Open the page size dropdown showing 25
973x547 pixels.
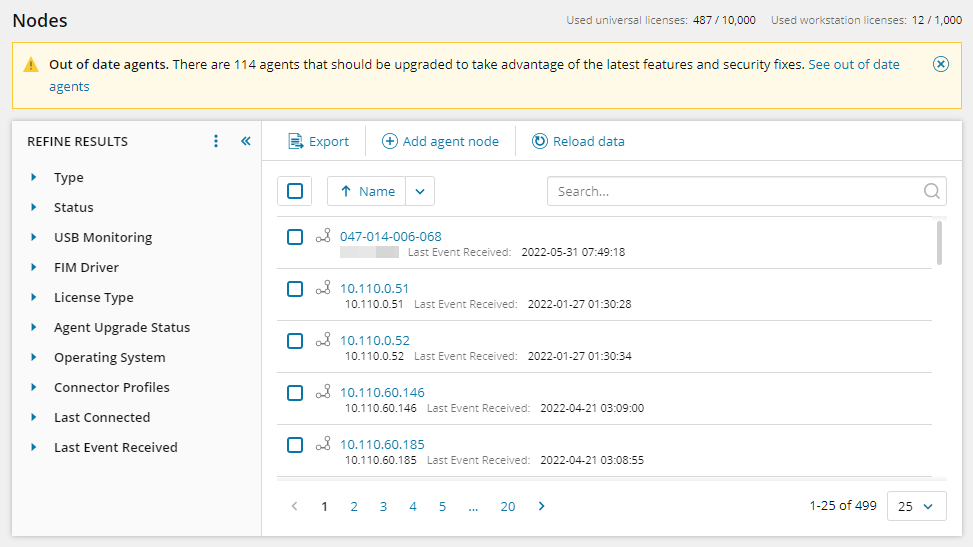tap(916, 506)
